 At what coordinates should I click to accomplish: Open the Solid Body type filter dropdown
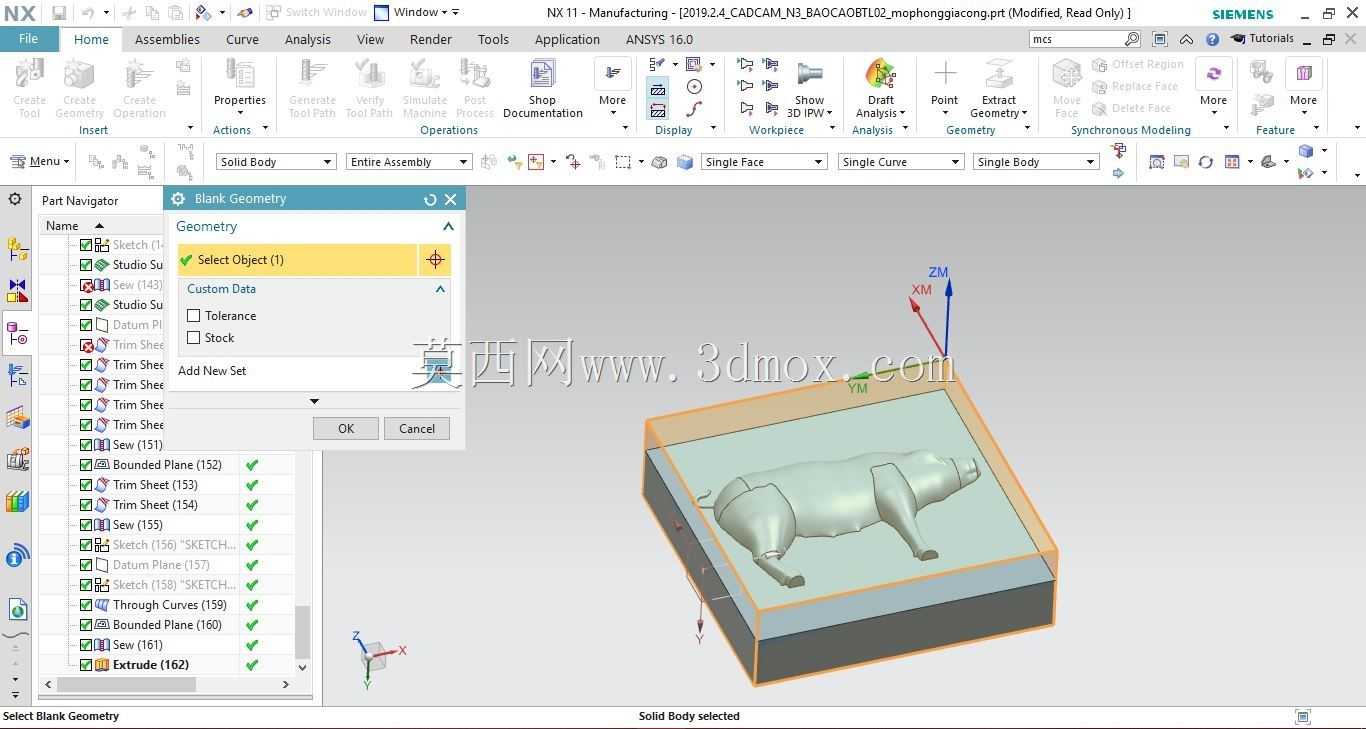point(276,162)
